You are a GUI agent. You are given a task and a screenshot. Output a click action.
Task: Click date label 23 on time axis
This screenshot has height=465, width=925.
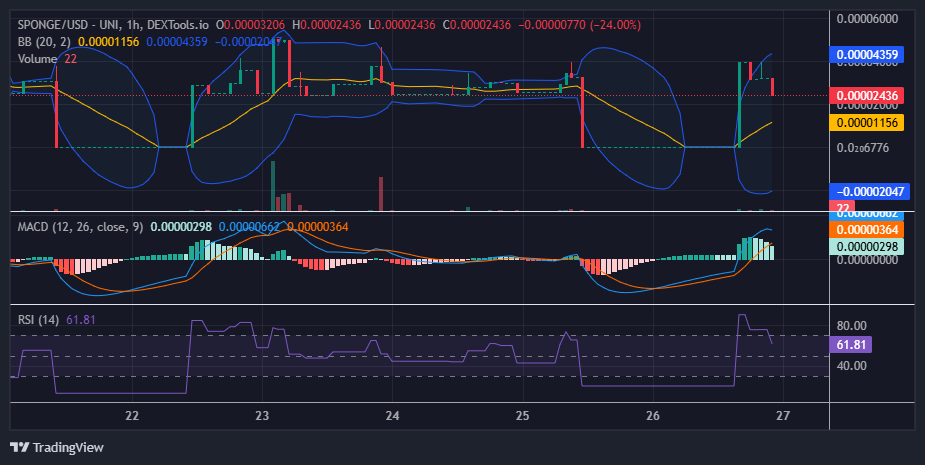click(262, 415)
